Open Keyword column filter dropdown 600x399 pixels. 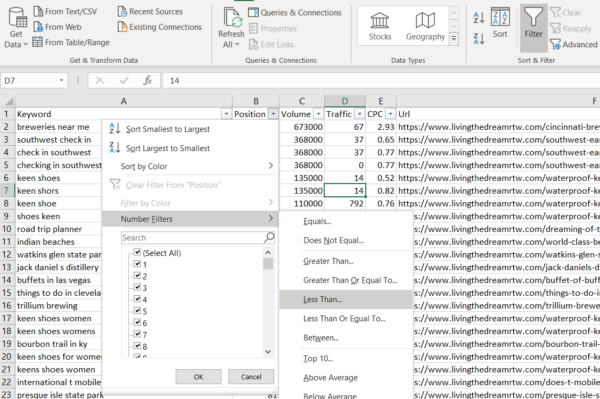pos(226,114)
